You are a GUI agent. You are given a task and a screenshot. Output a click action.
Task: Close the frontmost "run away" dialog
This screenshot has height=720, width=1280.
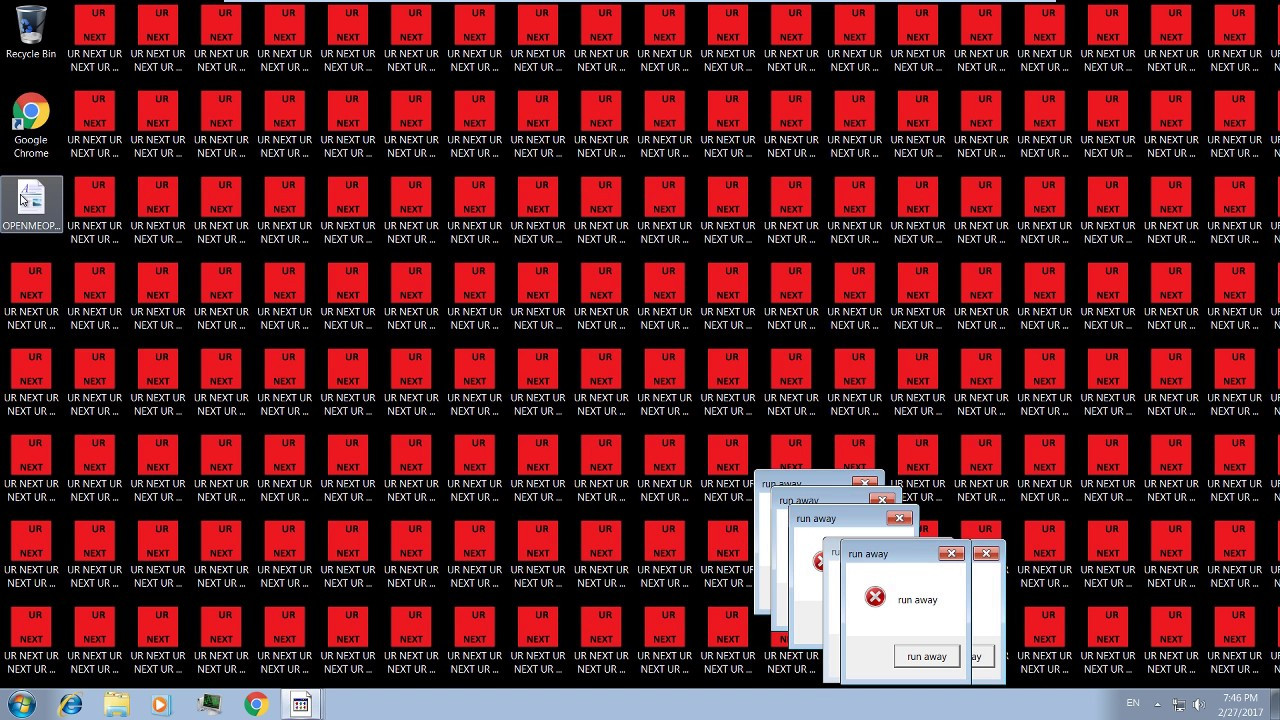point(951,553)
